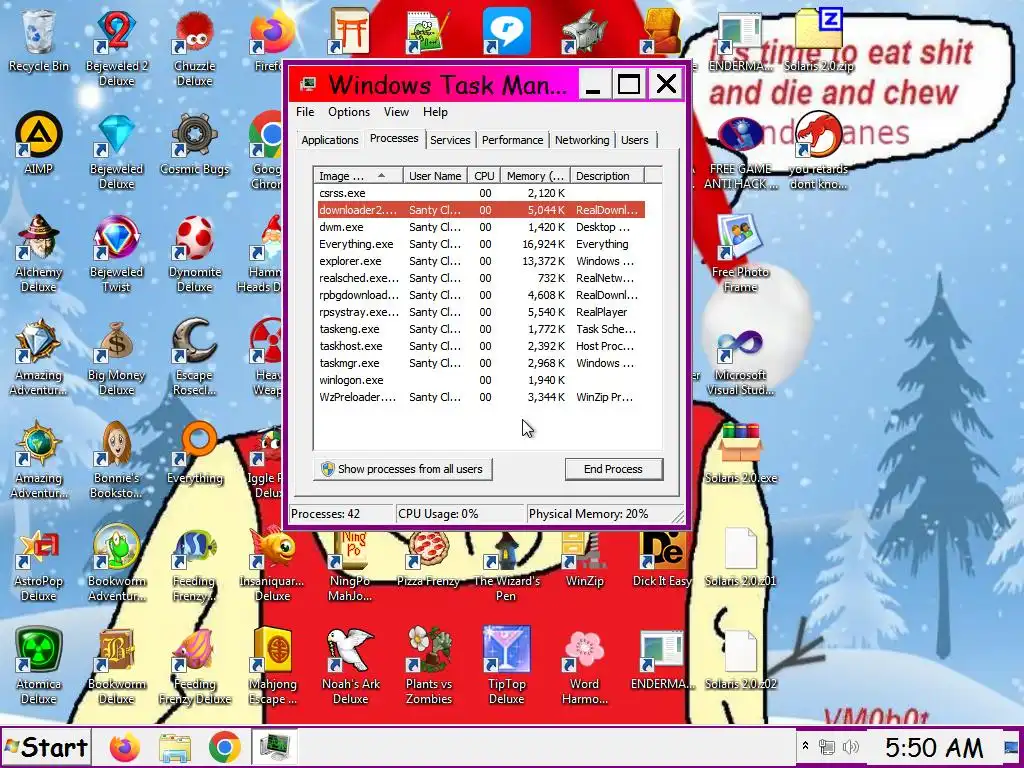Image resolution: width=1024 pixels, height=768 pixels.
Task: Select the Word Harmony flower icon
Action: pyautogui.click(x=584, y=666)
